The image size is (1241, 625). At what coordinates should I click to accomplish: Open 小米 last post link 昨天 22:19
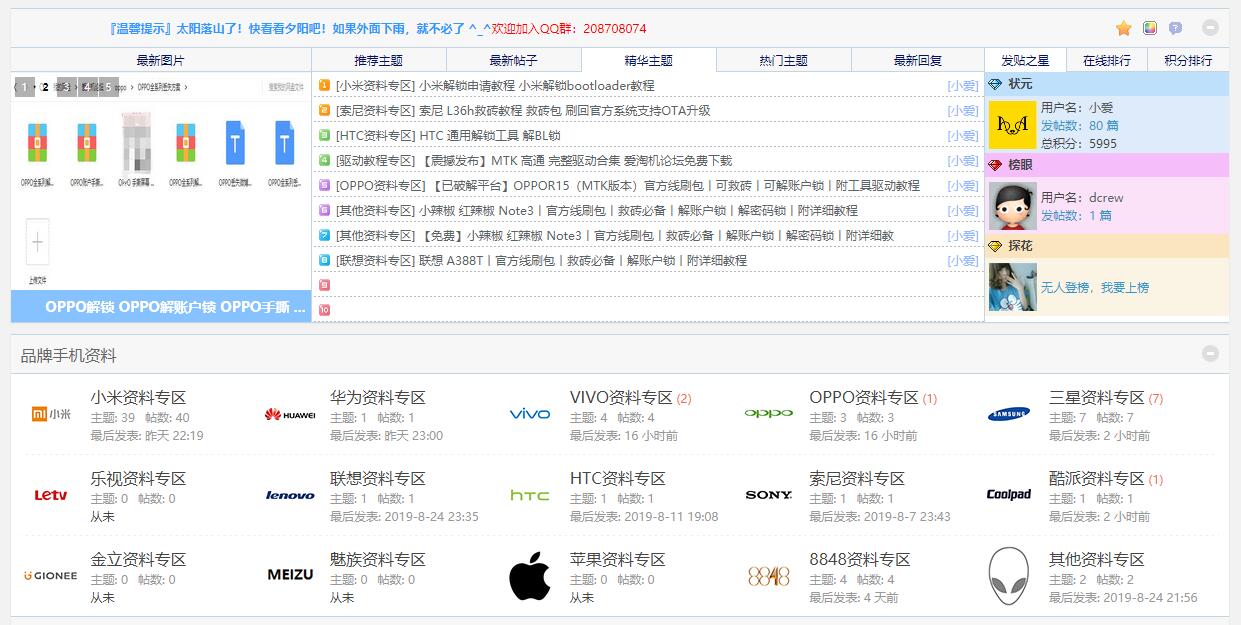coord(174,436)
